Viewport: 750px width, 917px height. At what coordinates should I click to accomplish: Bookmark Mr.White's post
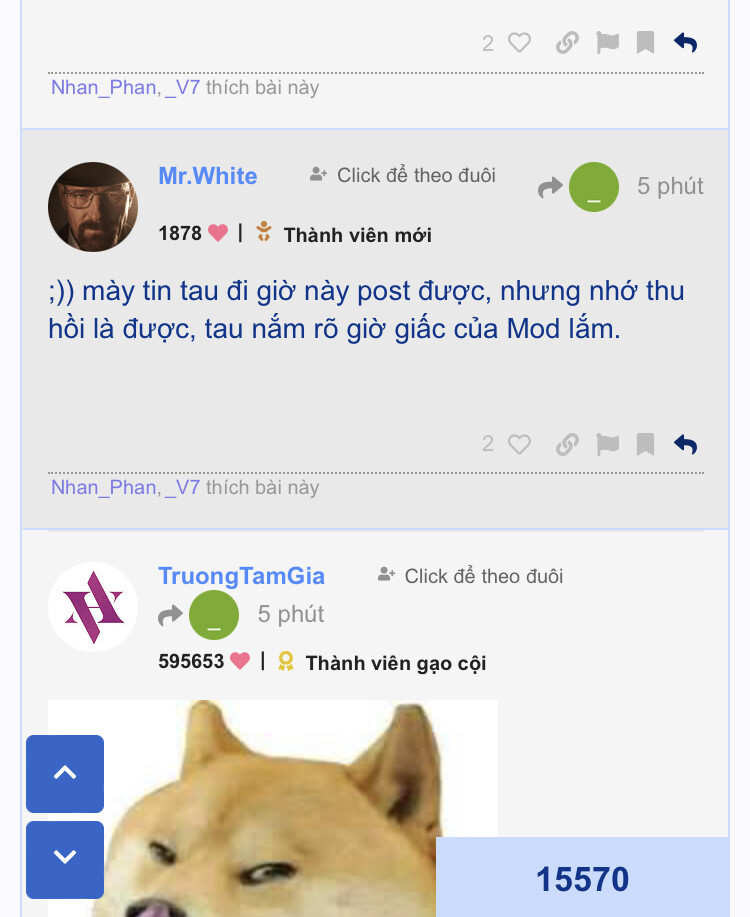point(645,444)
